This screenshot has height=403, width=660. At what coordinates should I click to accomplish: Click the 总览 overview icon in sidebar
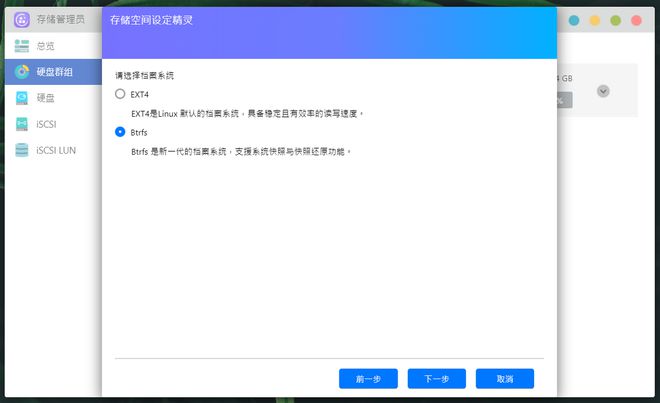click(x=21, y=46)
